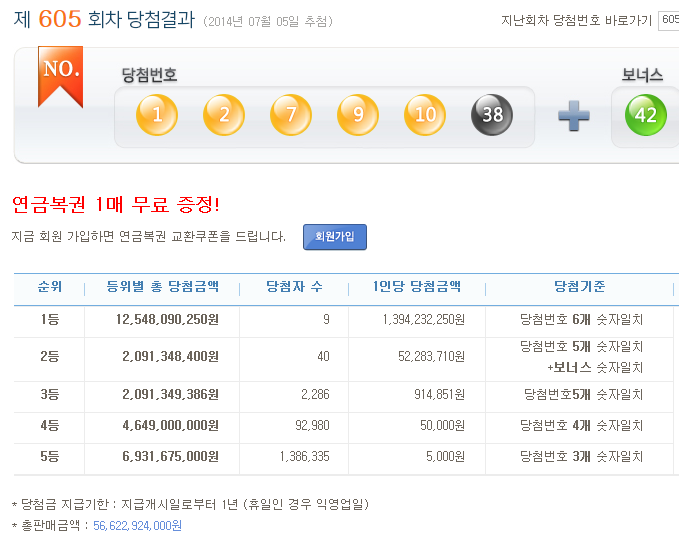Click the 순위 column header
The height and width of the screenshot is (541, 679).
50,286
